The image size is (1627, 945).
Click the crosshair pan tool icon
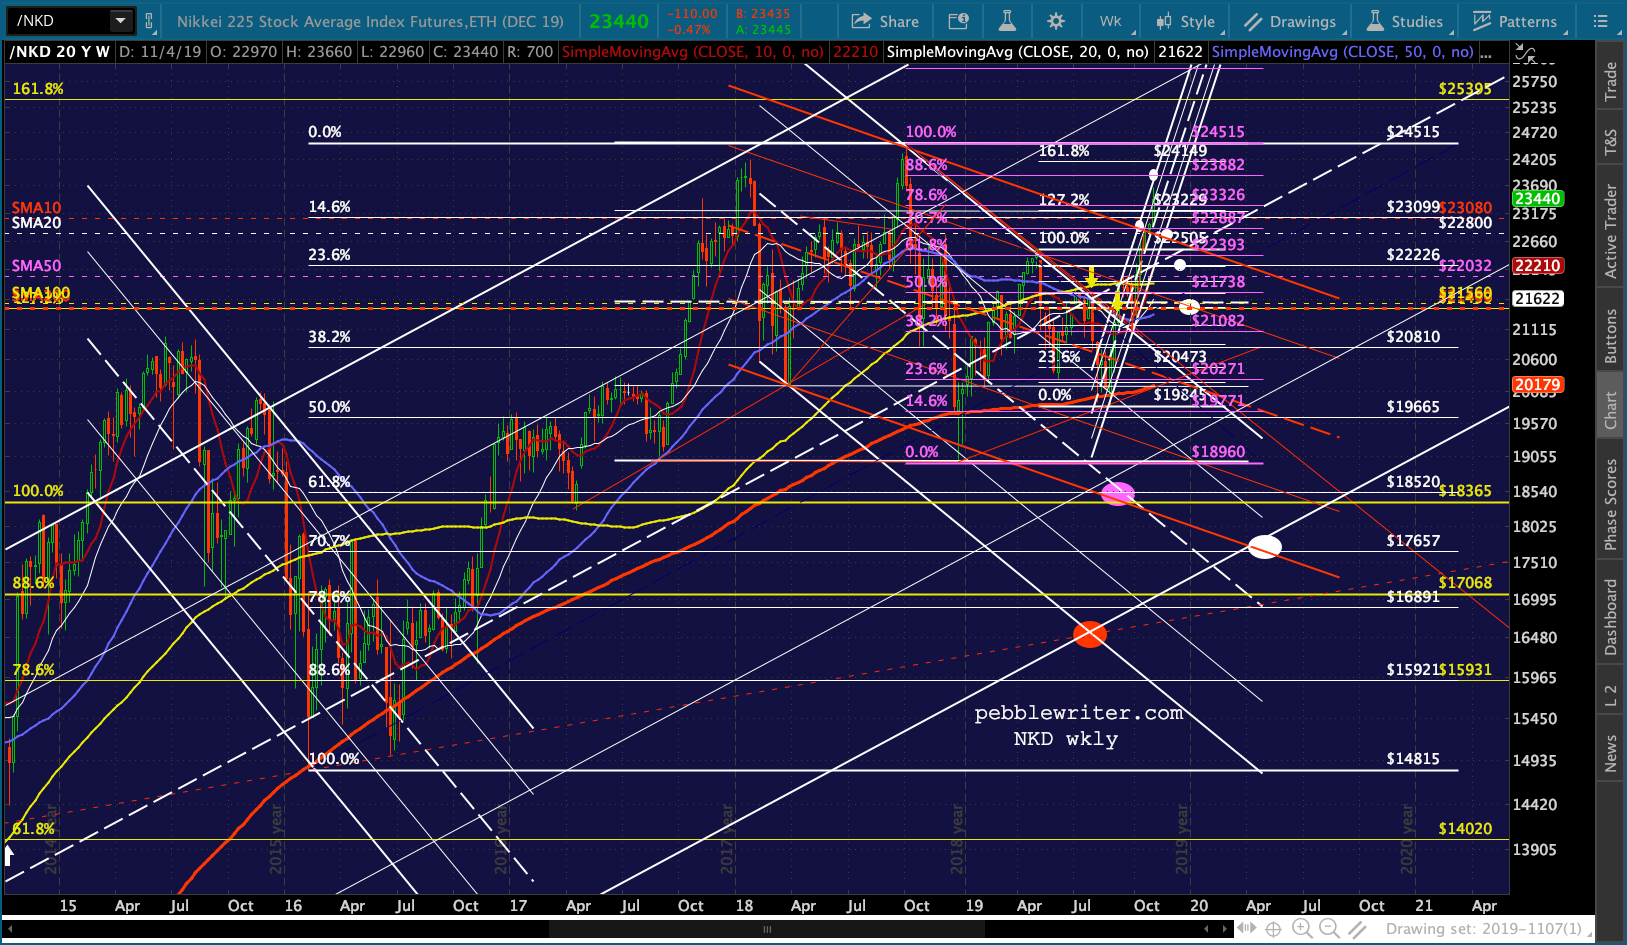click(x=1273, y=929)
